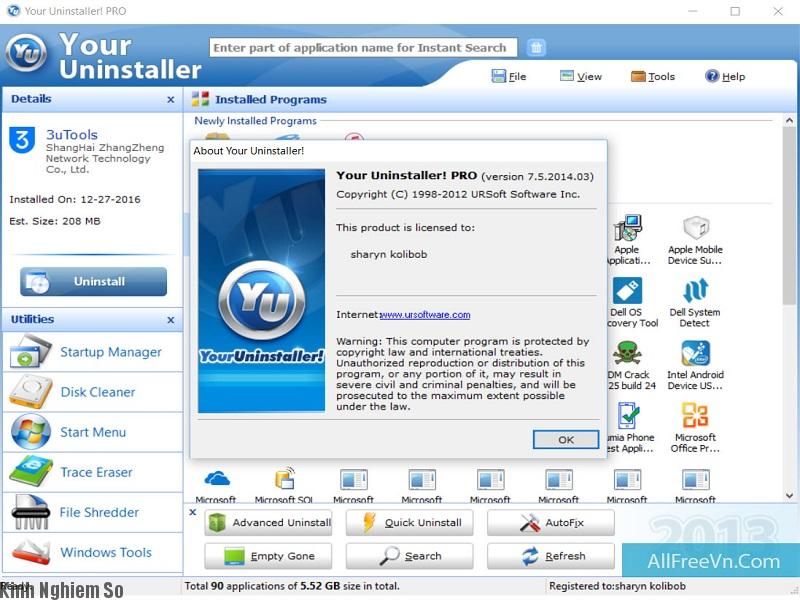The image size is (800, 600).
Task: Open Windows Tools utility
Action: (93, 552)
